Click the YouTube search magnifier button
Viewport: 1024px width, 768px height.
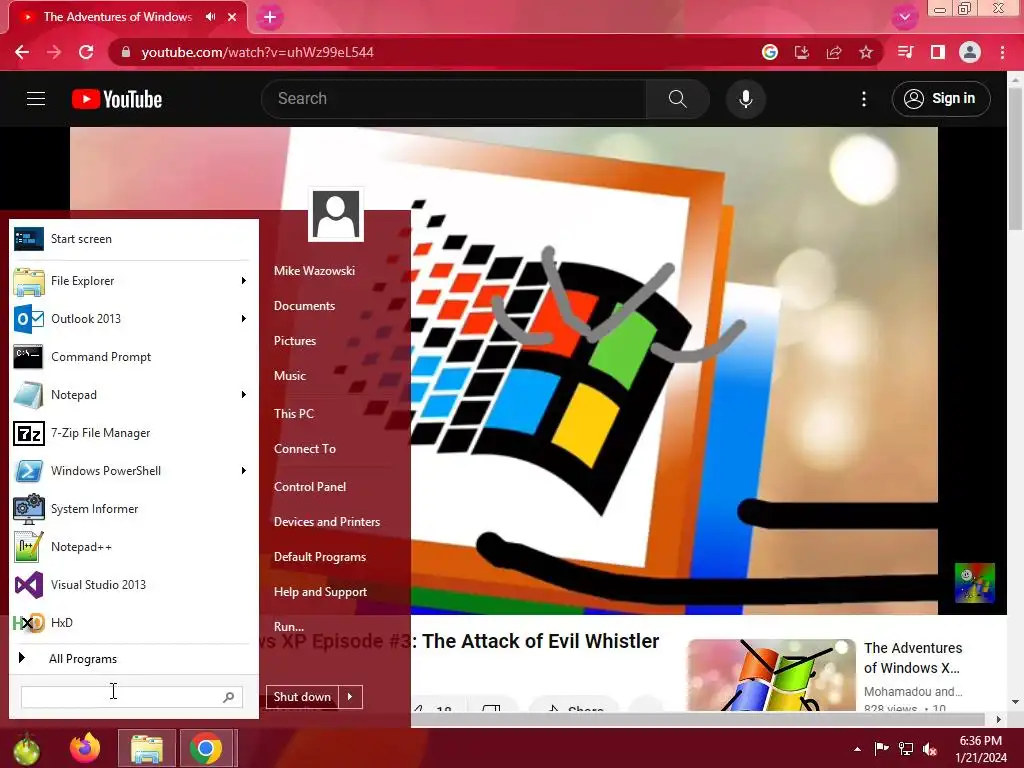tap(678, 99)
